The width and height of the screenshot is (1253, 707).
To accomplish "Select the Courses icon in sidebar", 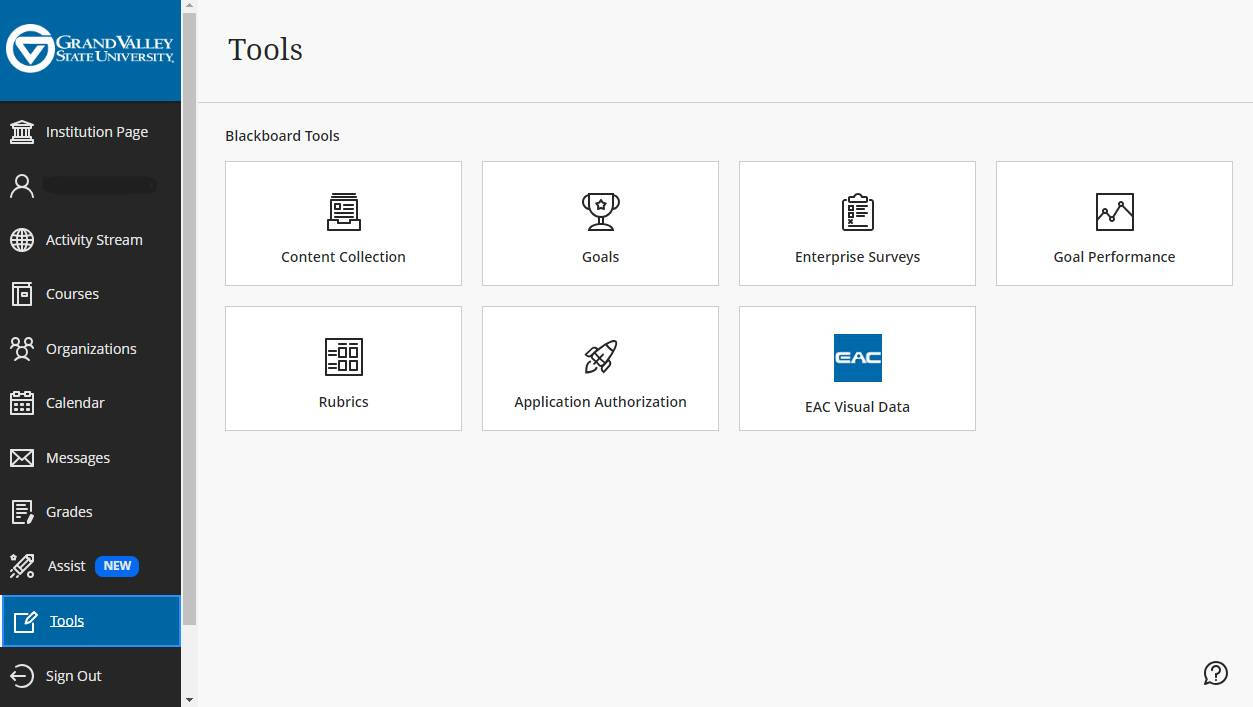I will click(x=72, y=293).
